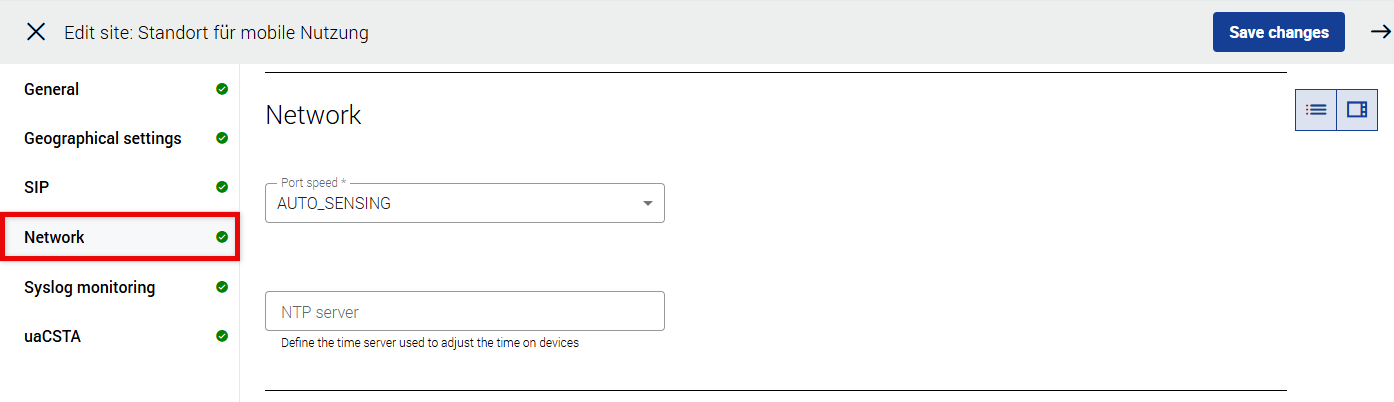Go to Geographical settings section

[103, 138]
